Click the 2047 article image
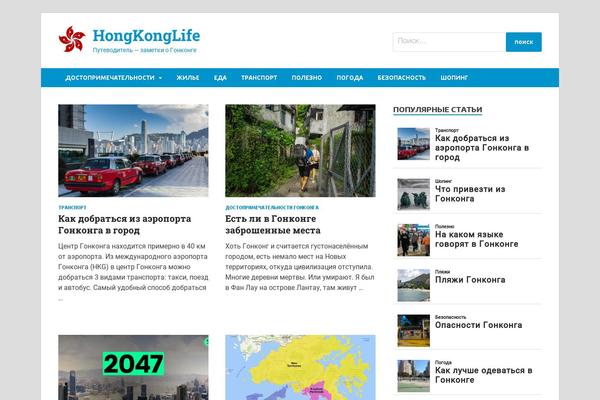The width and height of the screenshot is (600, 400). pyautogui.click(x=133, y=367)
